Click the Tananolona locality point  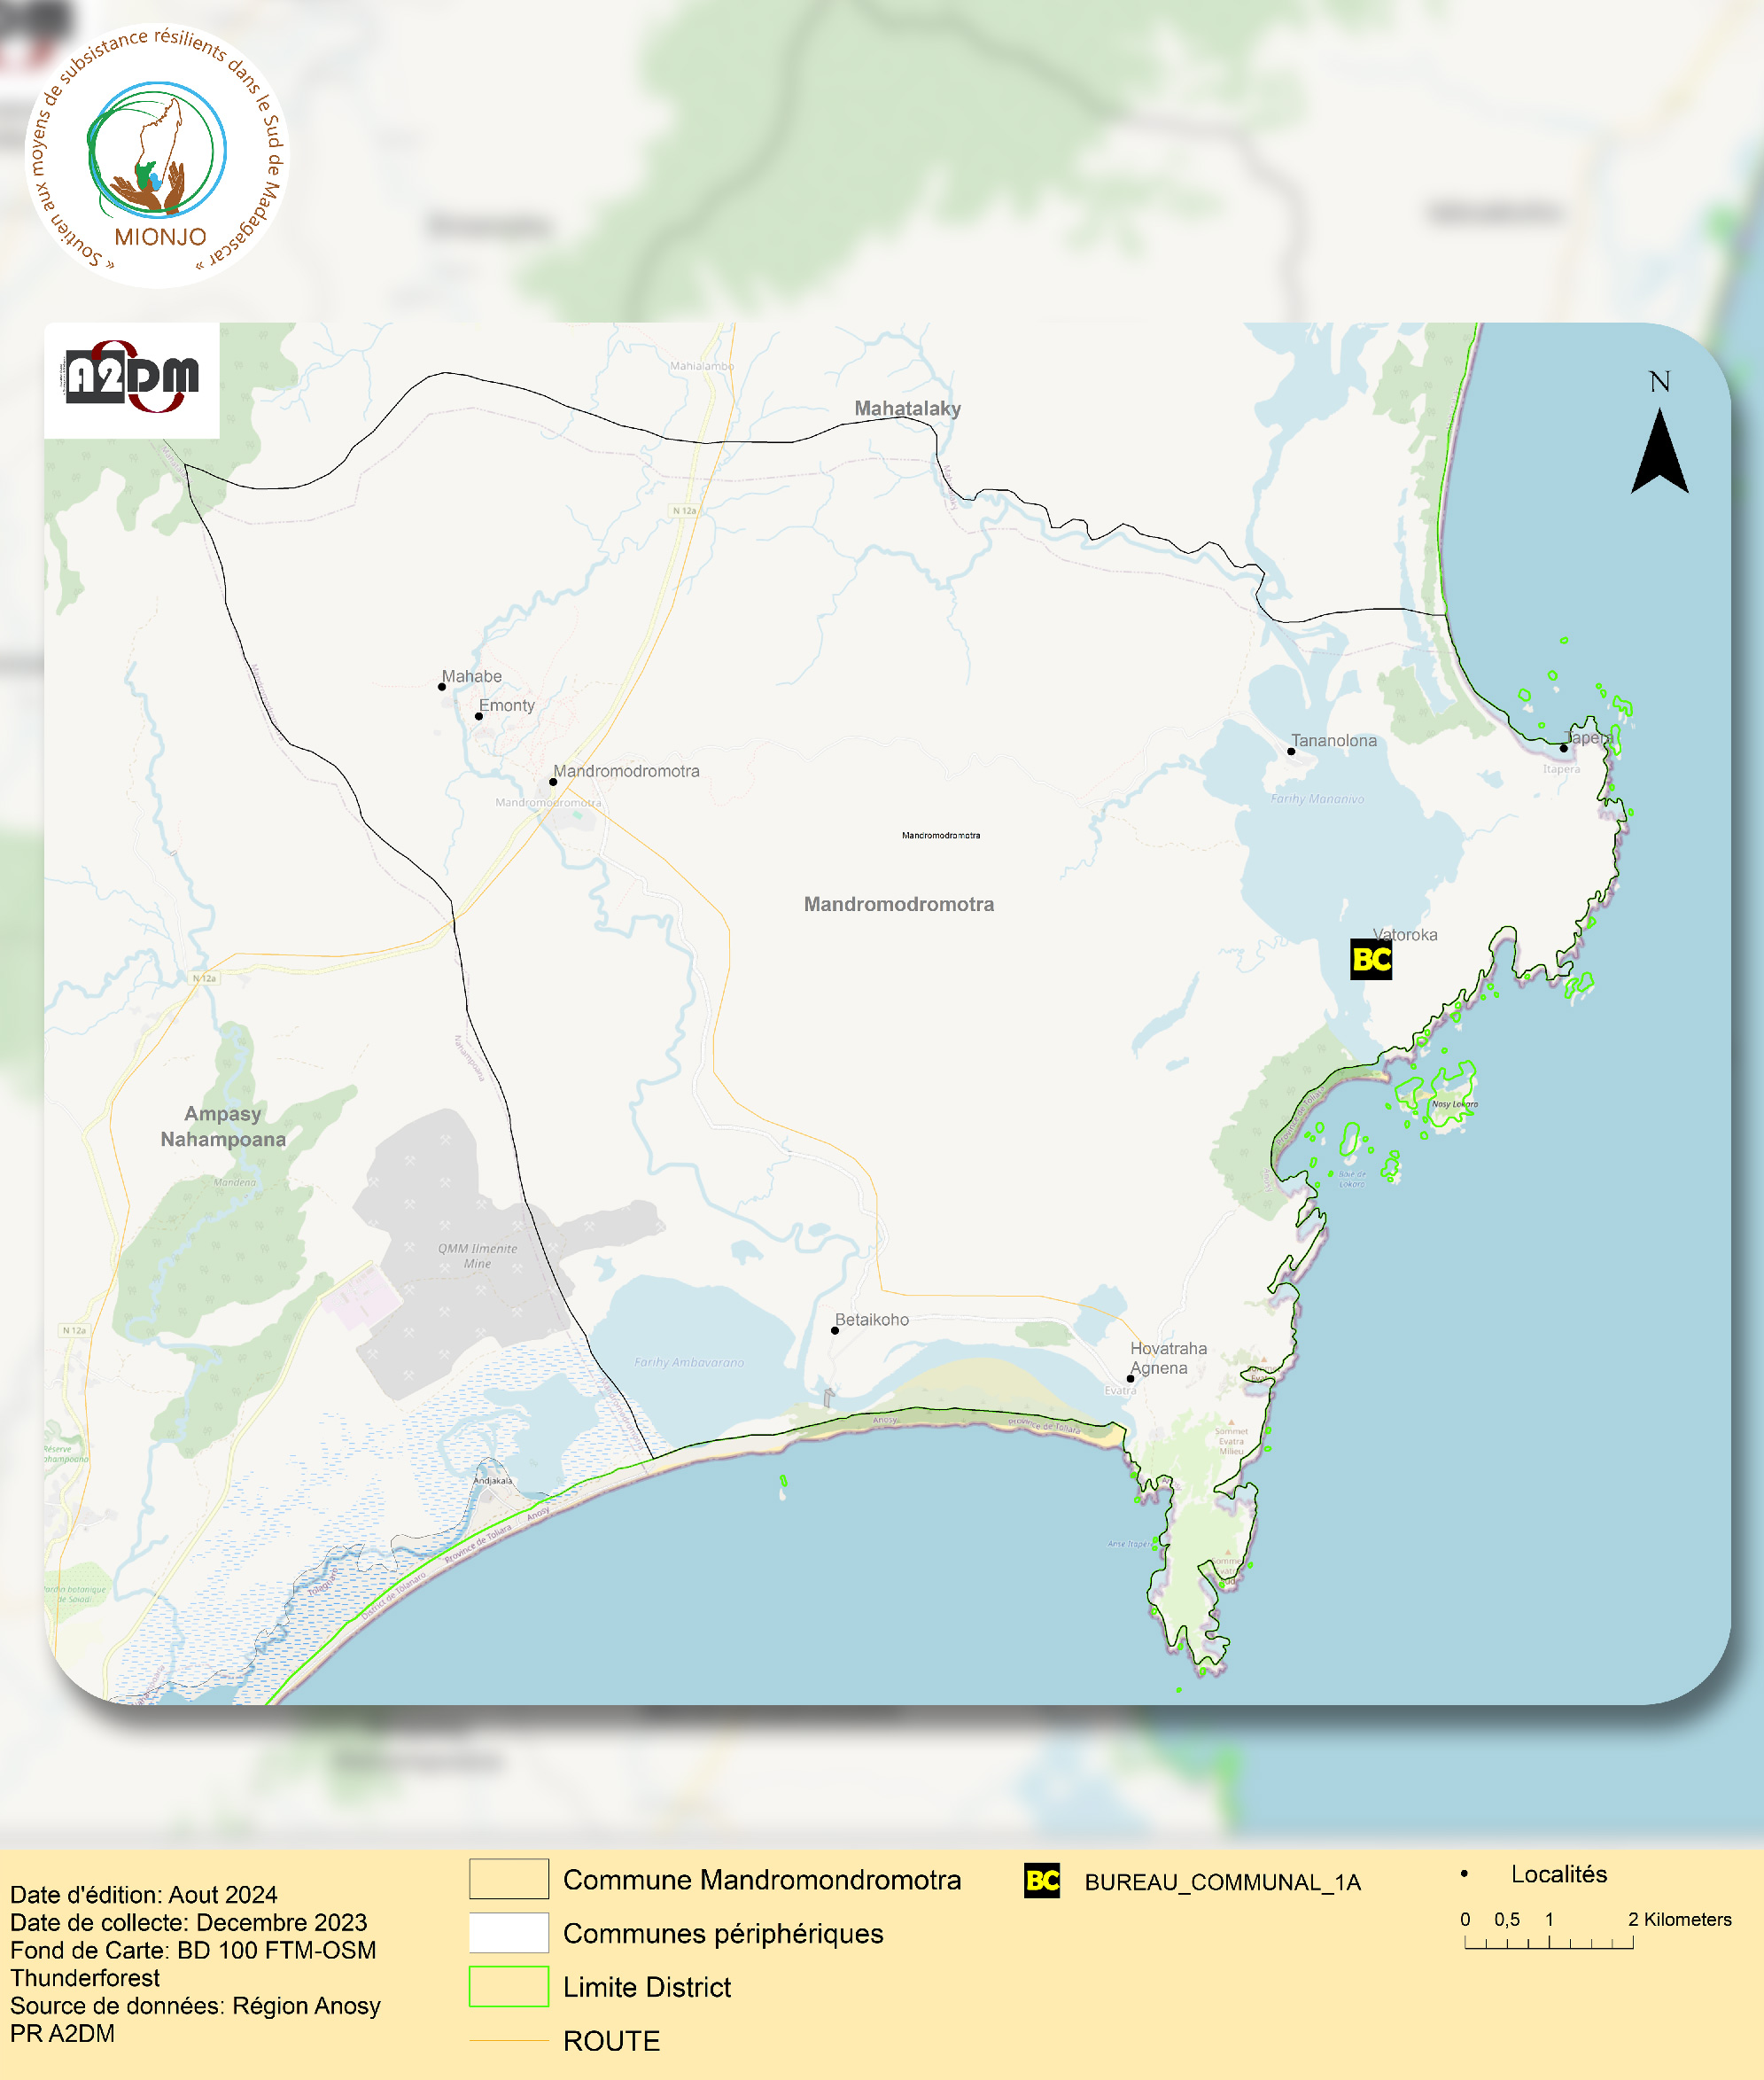pyautogui.click(x=1291, y=751)
